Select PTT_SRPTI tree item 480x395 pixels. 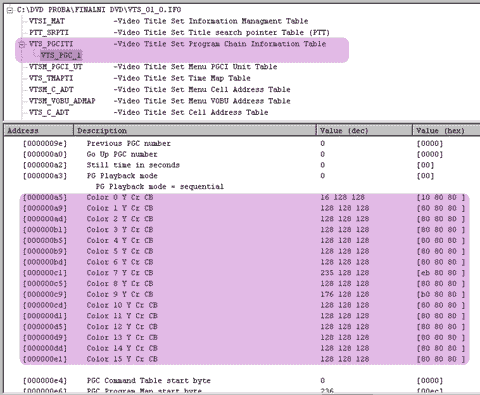coord(49,33)
